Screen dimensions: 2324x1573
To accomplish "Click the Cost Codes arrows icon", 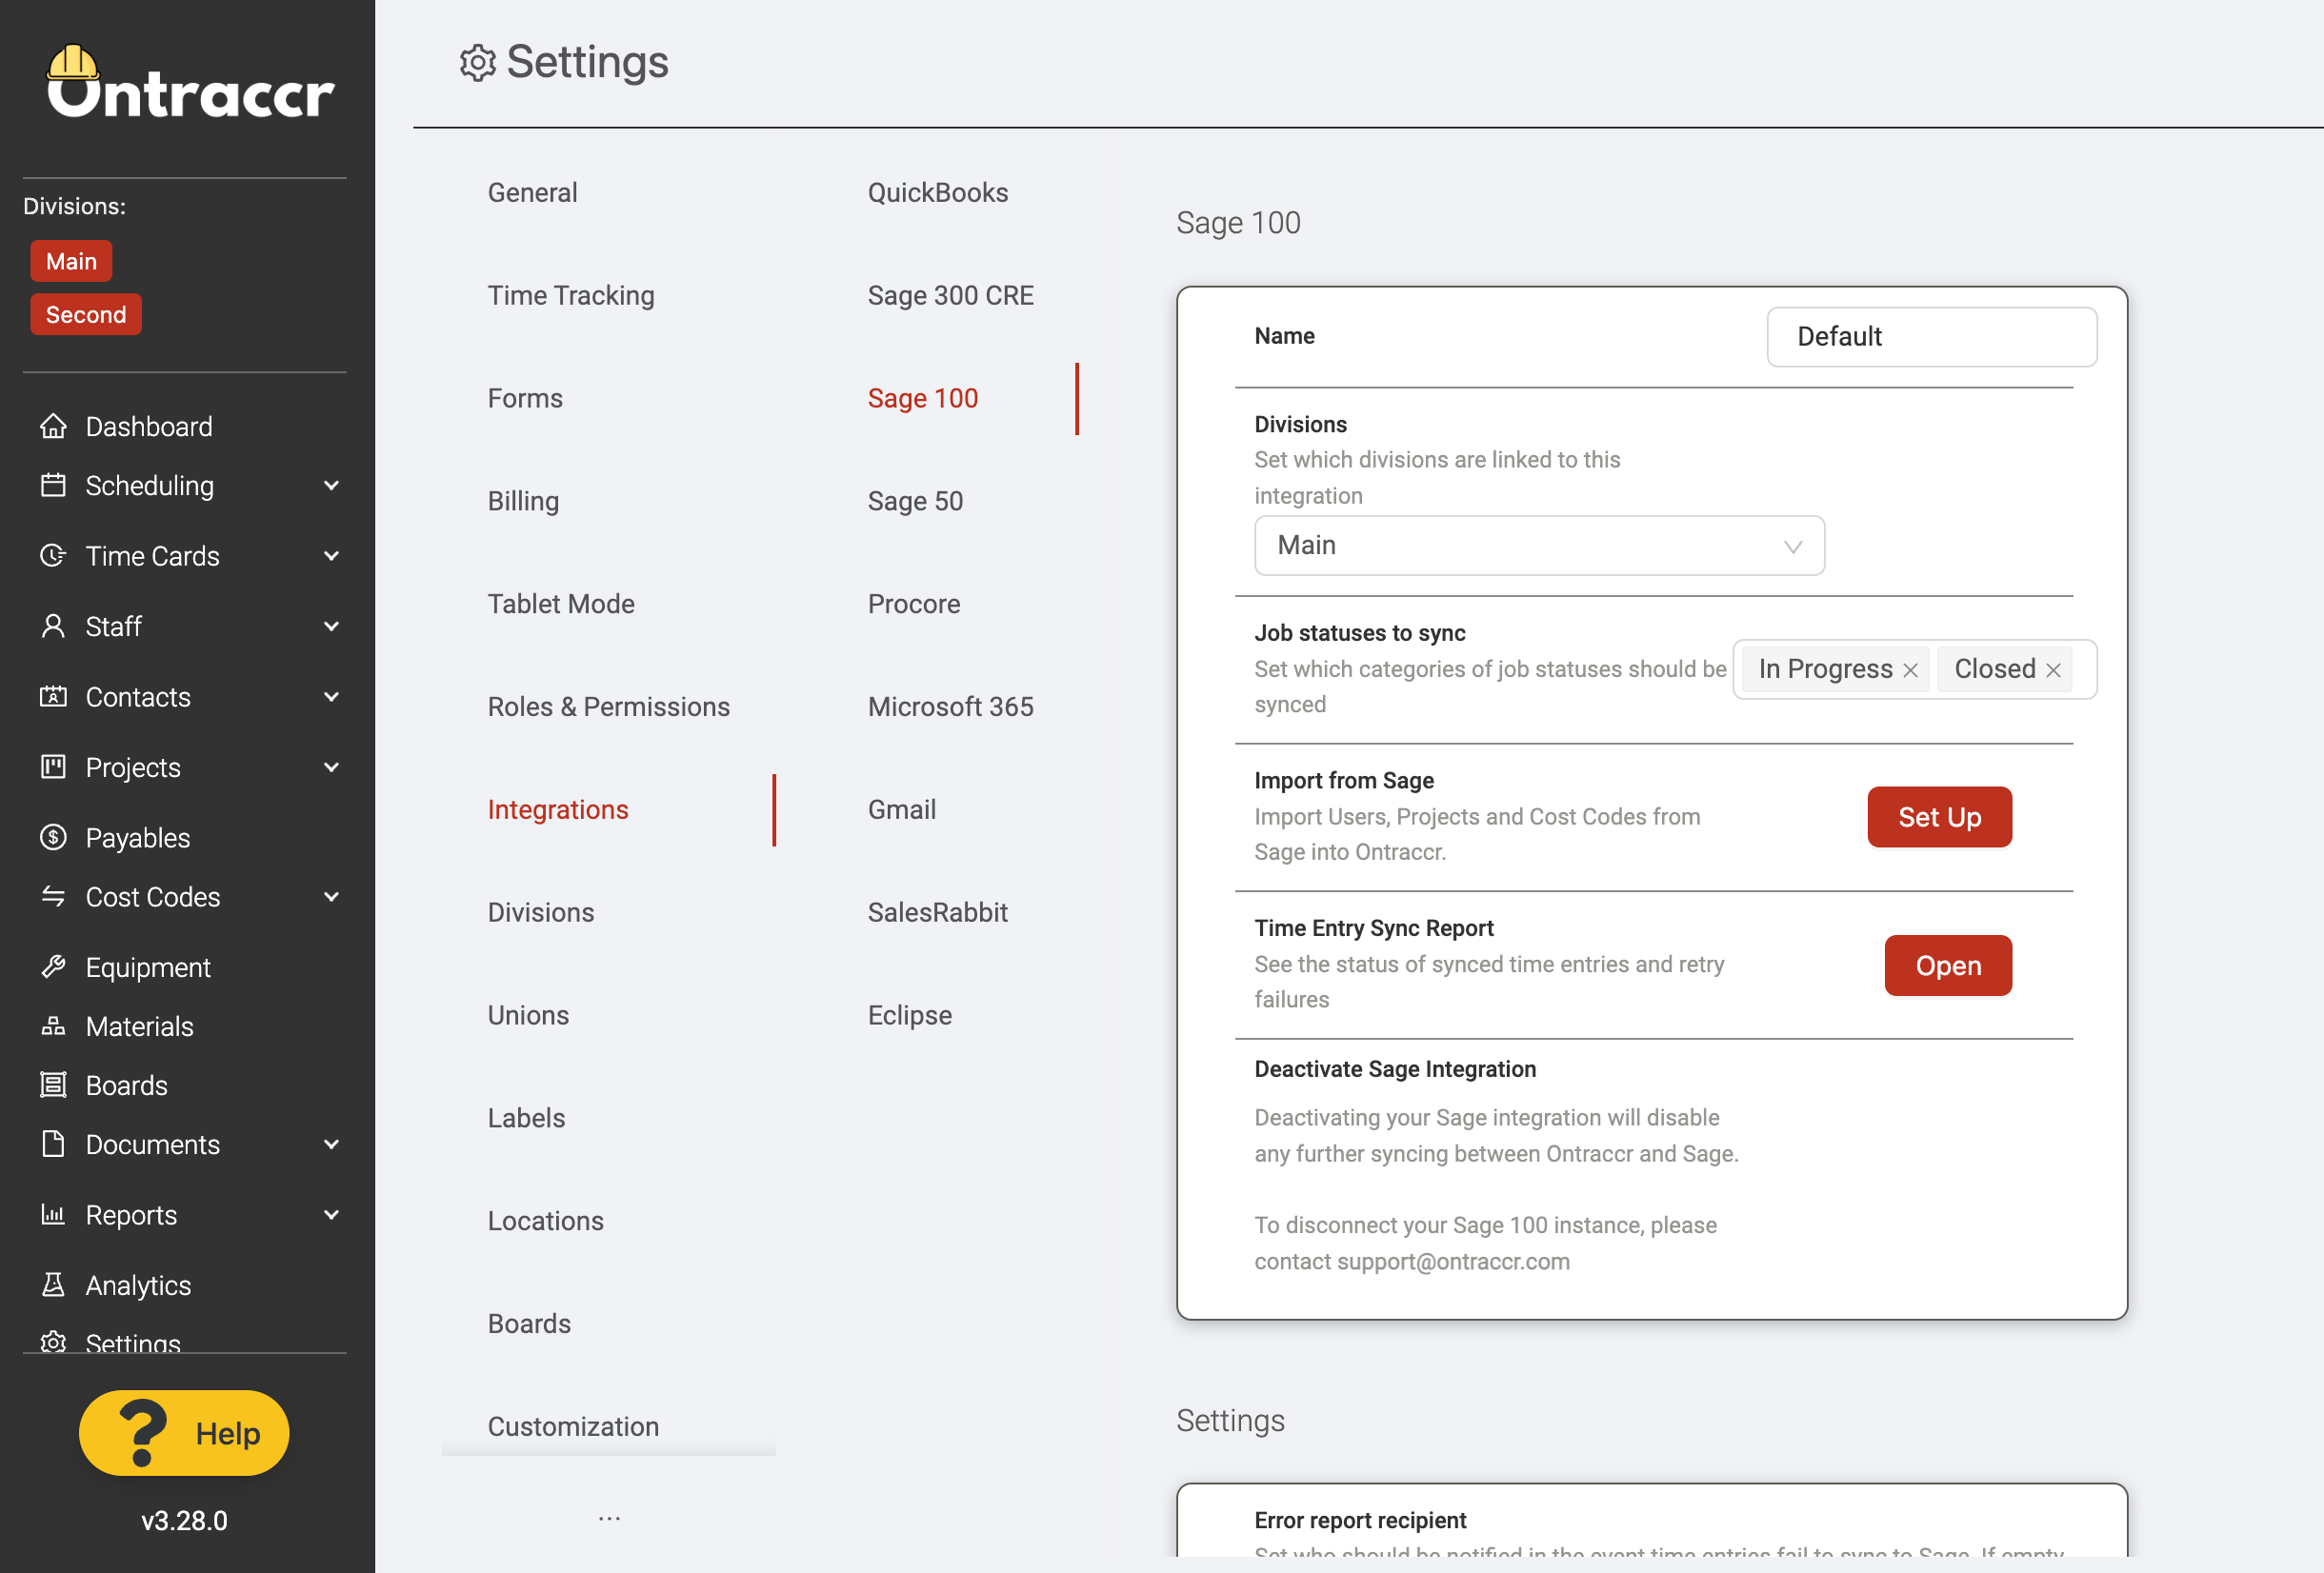I will point(53,896).
